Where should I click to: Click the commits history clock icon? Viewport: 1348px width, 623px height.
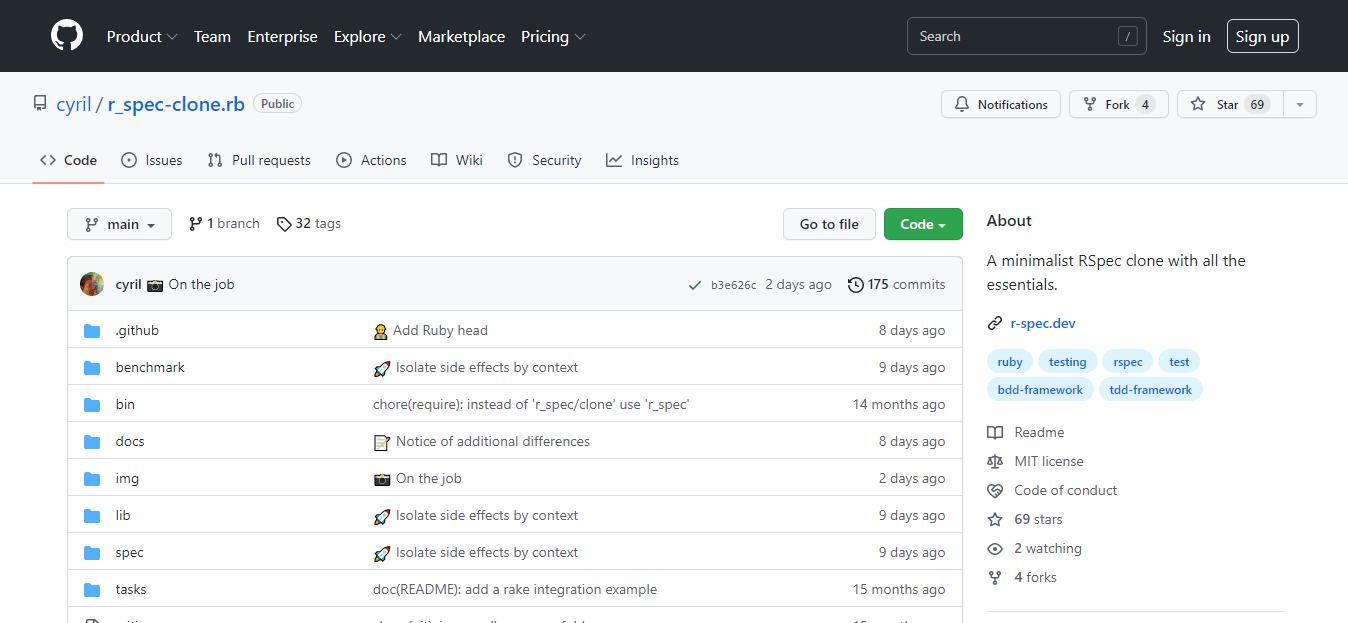pyautogui.click(x=856, y=285)
